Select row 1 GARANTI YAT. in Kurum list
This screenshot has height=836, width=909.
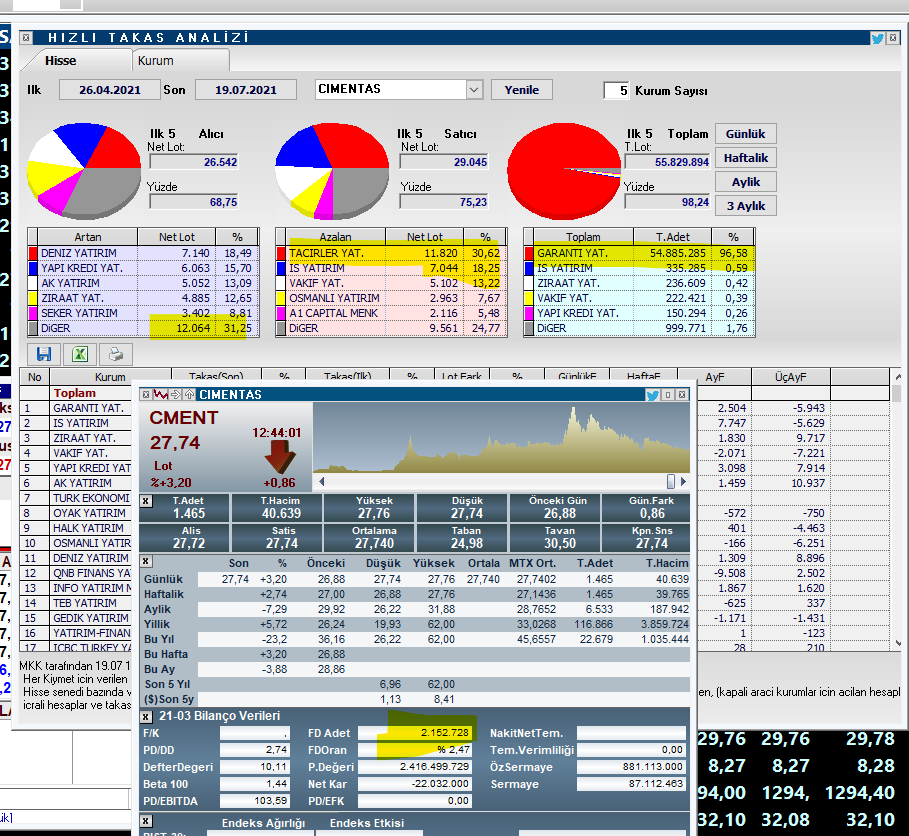click(76, 408)
